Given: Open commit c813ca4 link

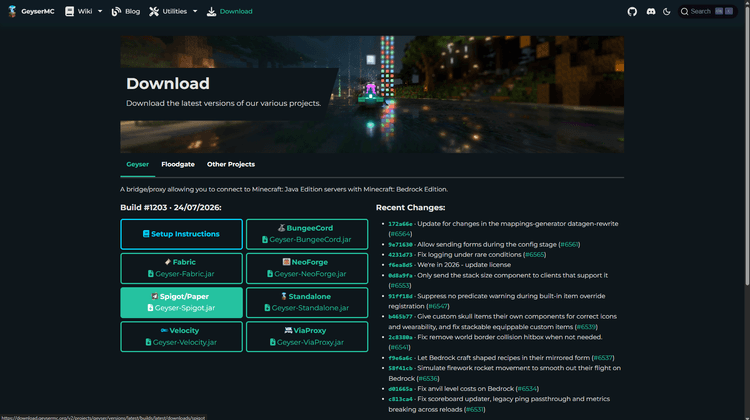Looking at the screenshot, I should click(x=400, y=399).
